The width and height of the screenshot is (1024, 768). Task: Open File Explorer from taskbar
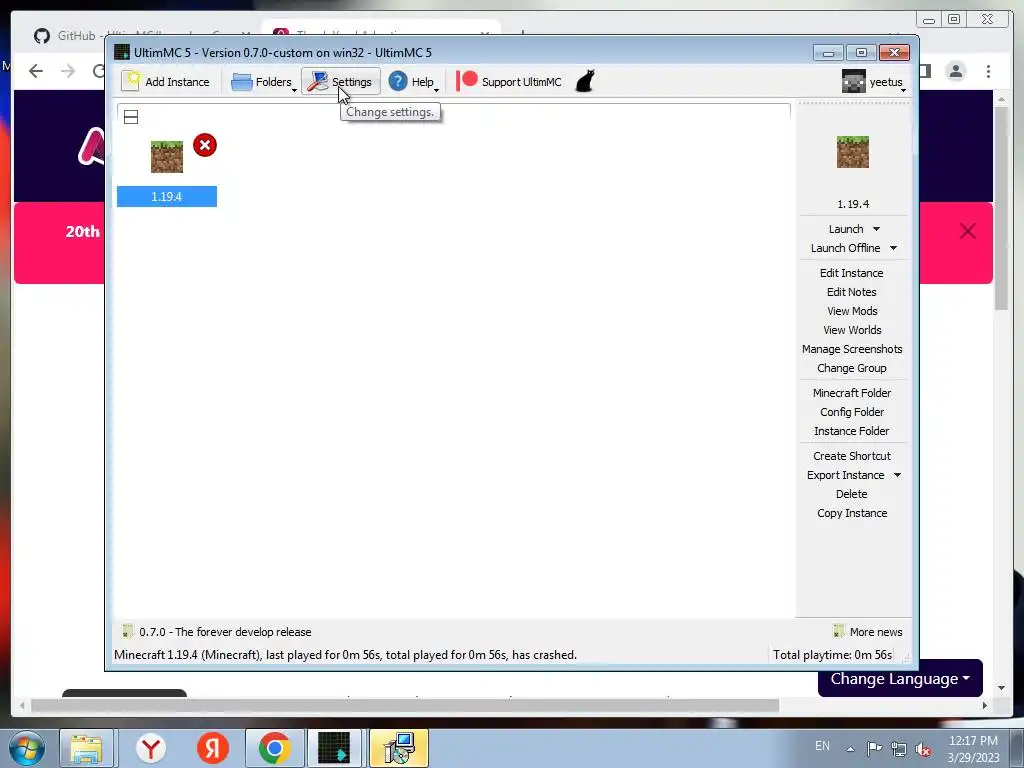tap(86, 748)
